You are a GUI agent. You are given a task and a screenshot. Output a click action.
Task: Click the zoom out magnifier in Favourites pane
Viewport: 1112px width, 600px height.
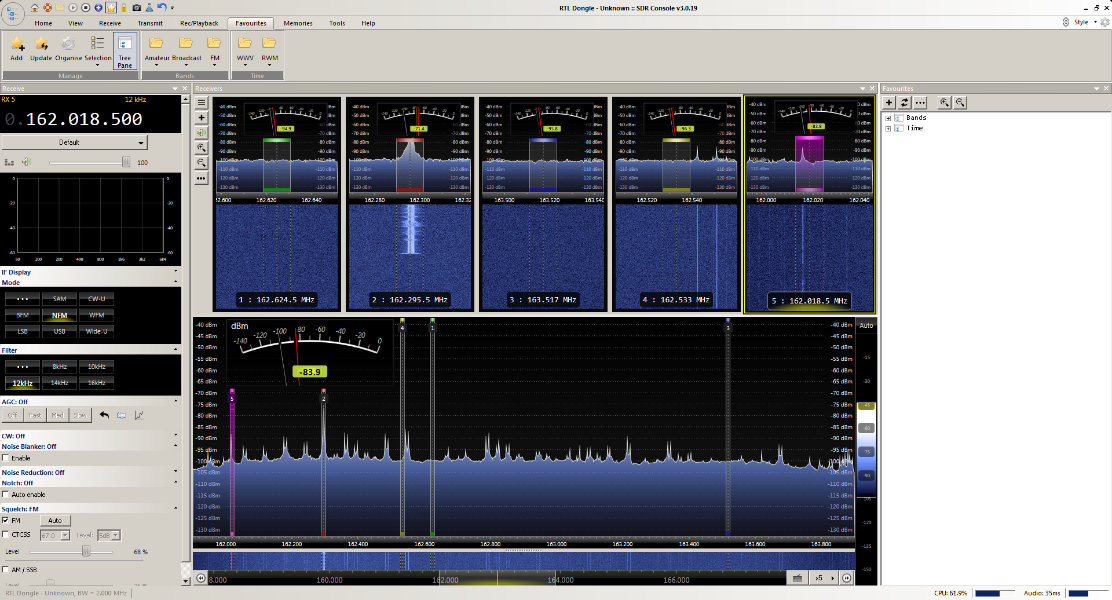click(x=960, y=102)
